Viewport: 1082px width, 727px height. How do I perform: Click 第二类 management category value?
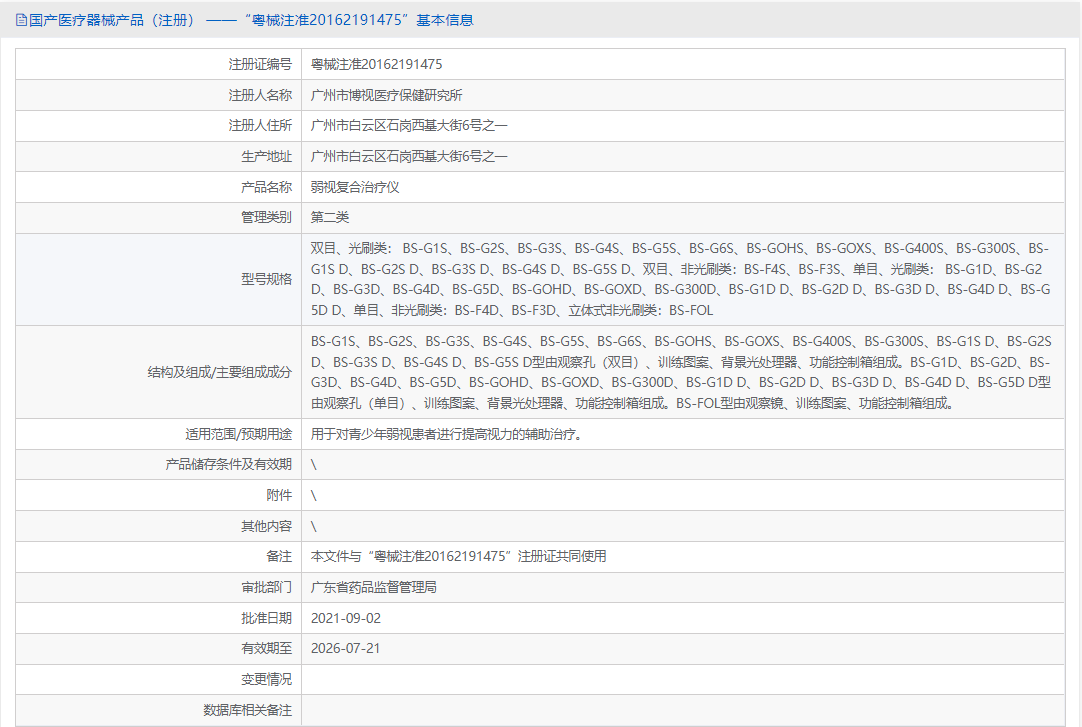[x=330, y=217]
